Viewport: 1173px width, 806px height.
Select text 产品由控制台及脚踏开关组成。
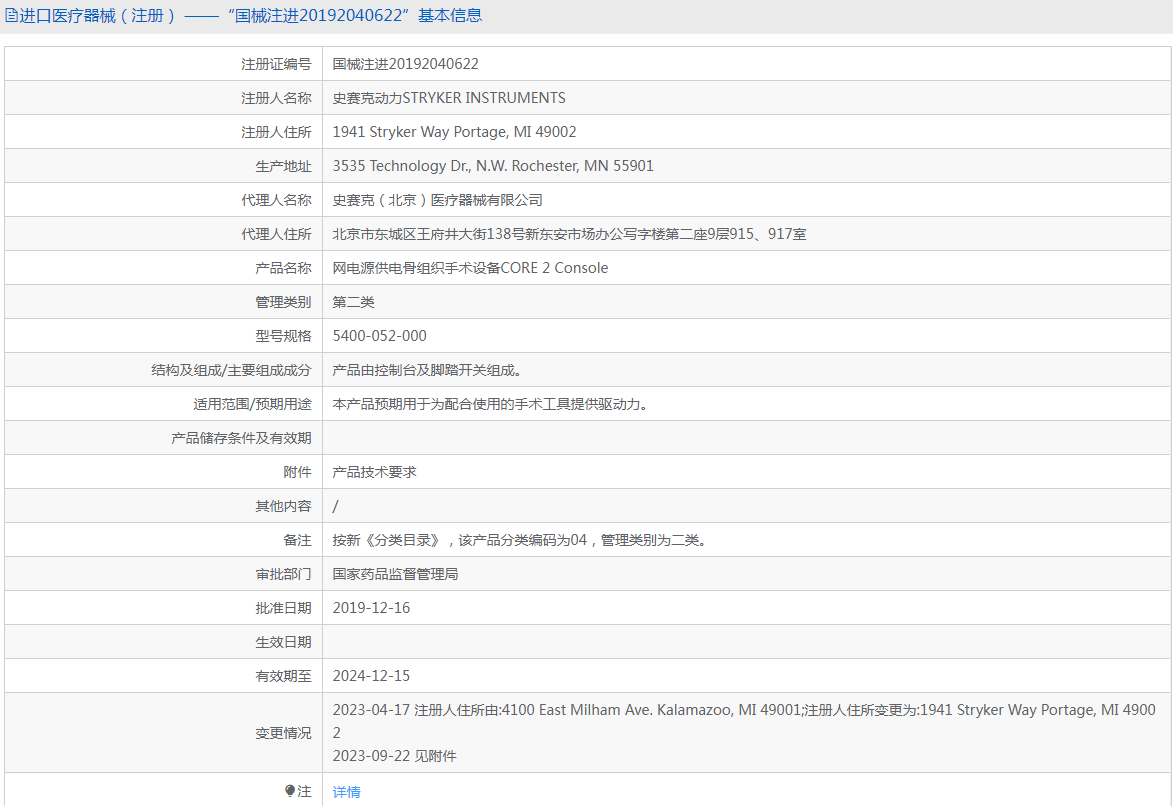click(x=427, y=370)
